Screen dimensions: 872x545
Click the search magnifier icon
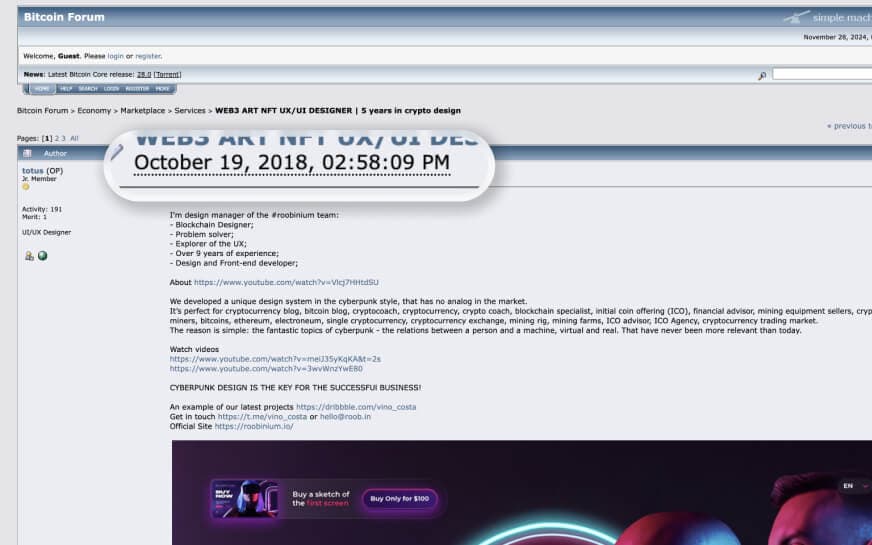pos(762,76)
